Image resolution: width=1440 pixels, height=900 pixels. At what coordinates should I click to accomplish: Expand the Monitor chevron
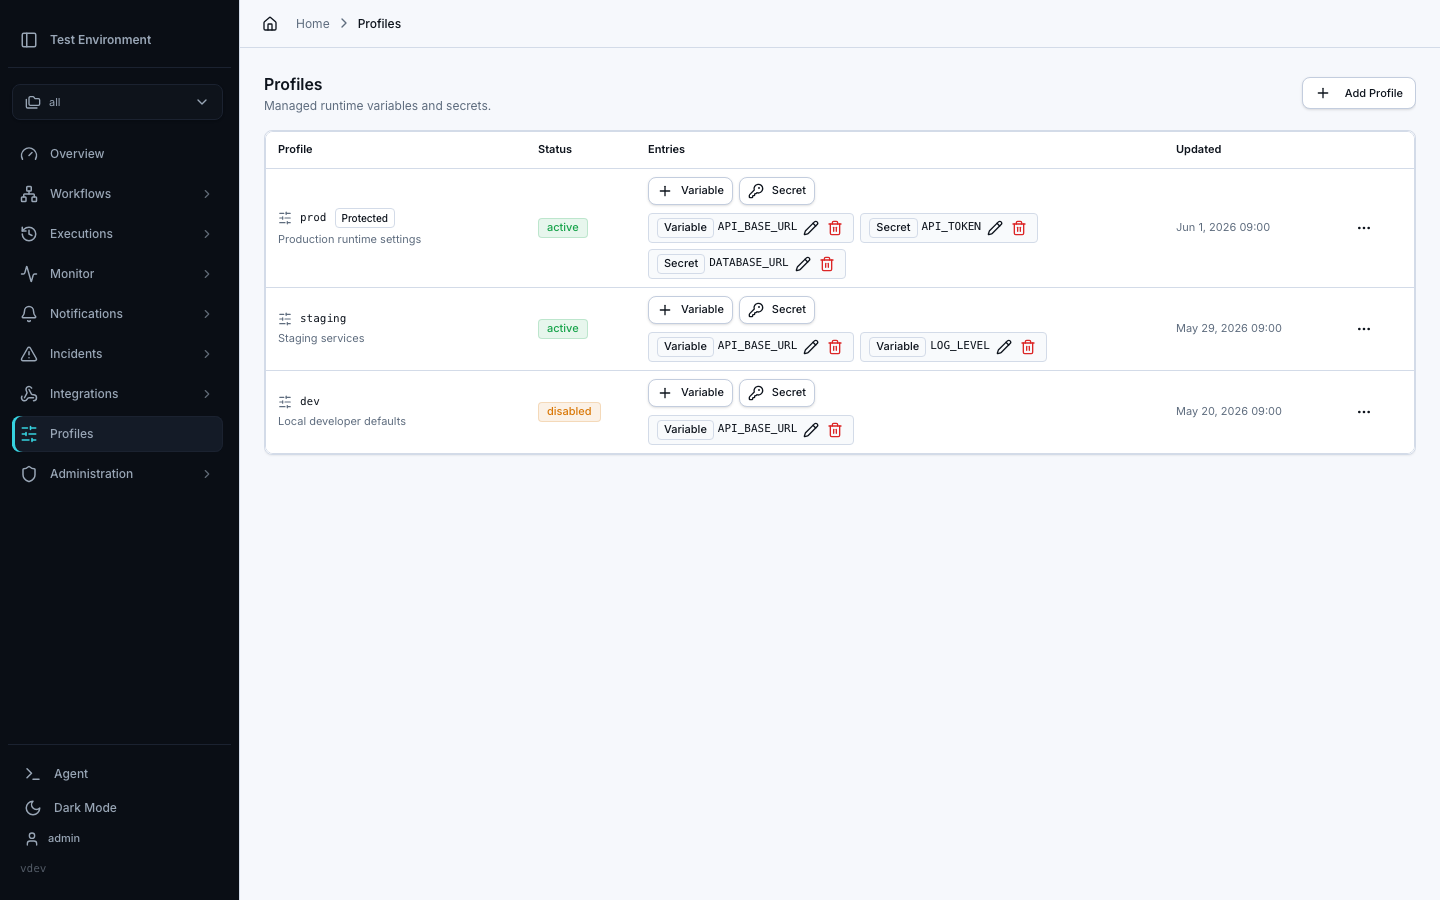click(207, 274)
